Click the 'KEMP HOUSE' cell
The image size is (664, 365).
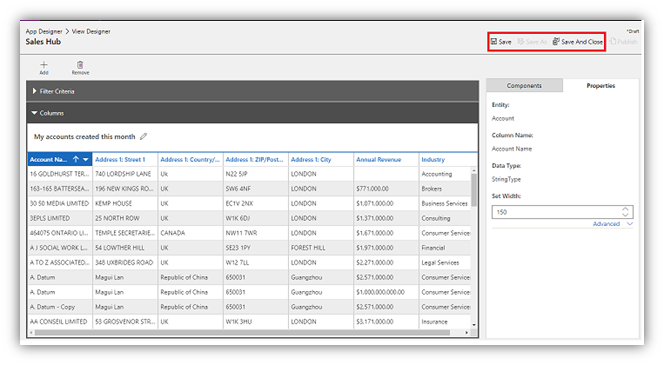[125, 203]
